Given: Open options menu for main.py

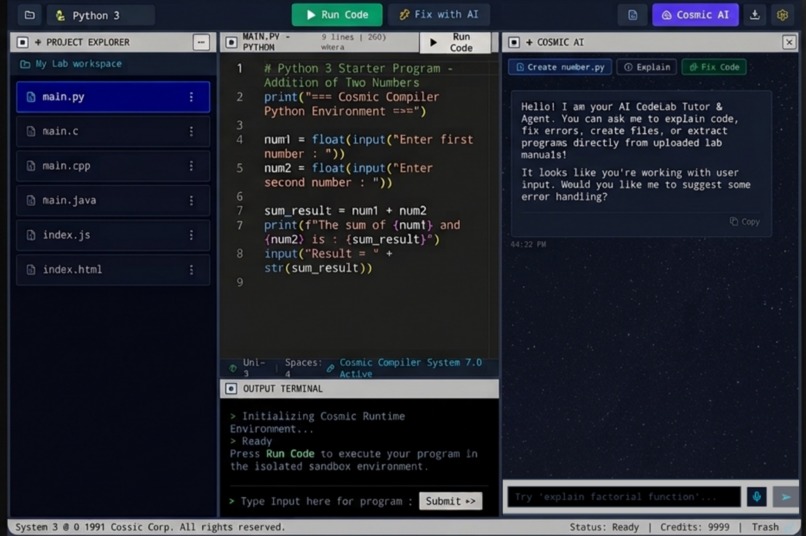Looking at the screenshot, I should [x=191, y=97].
